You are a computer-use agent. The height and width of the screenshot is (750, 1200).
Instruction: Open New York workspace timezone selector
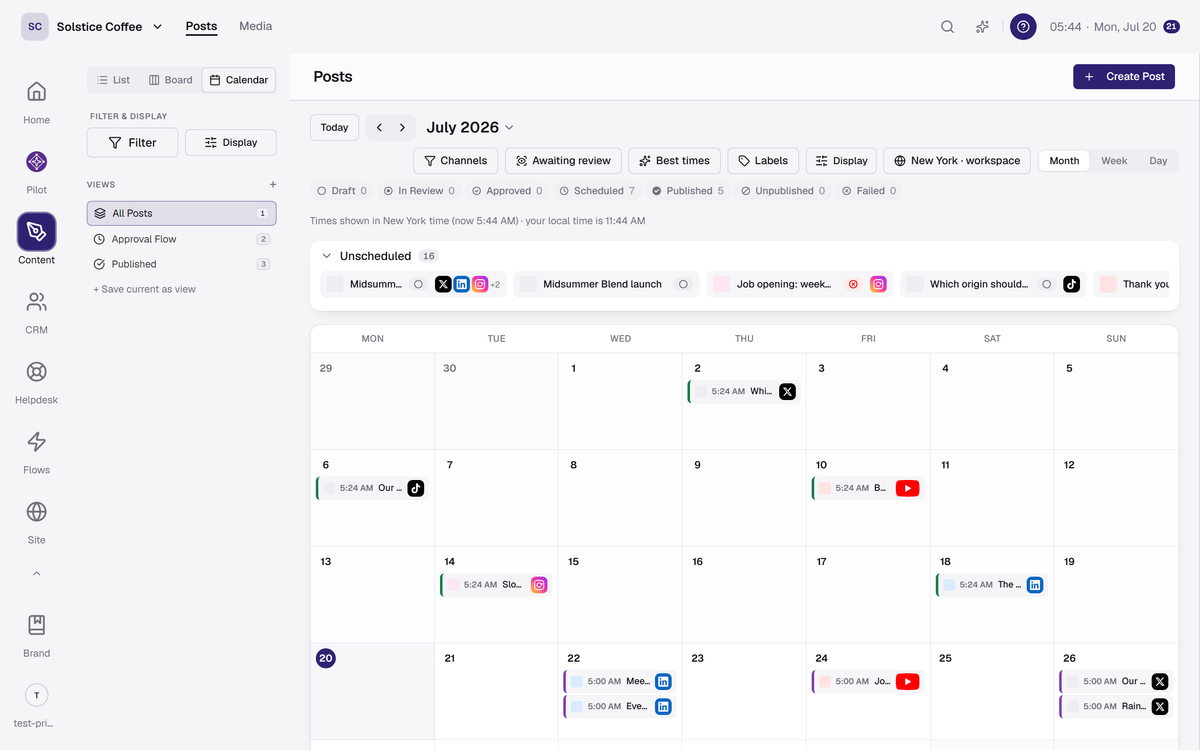point(957,160)
